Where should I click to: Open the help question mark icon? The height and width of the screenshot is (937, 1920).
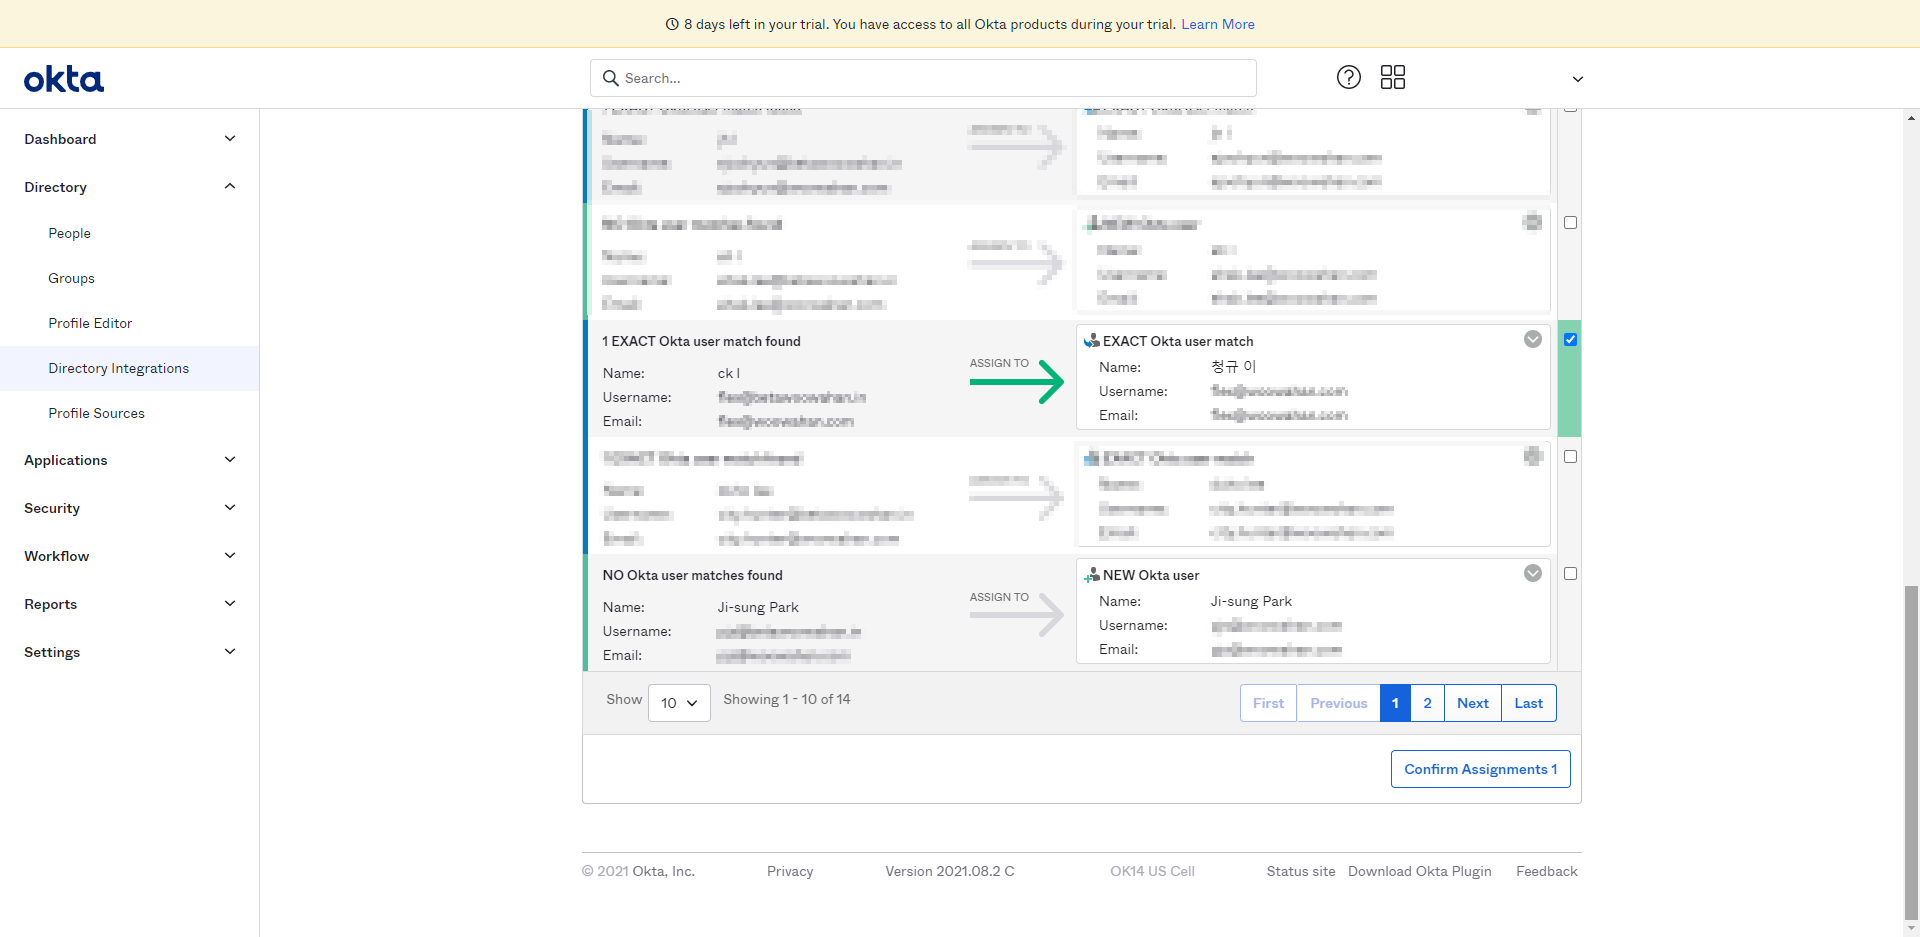1349,77
